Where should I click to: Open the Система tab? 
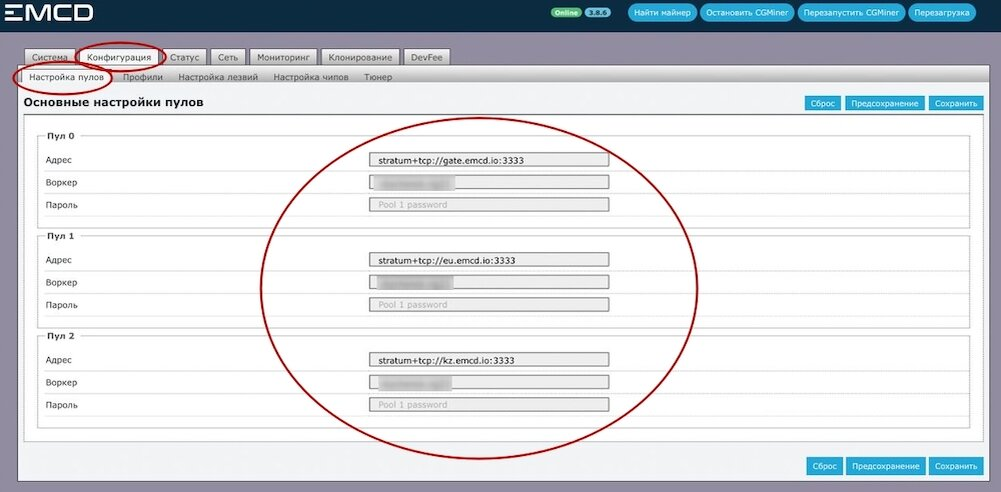pos(50,57)
